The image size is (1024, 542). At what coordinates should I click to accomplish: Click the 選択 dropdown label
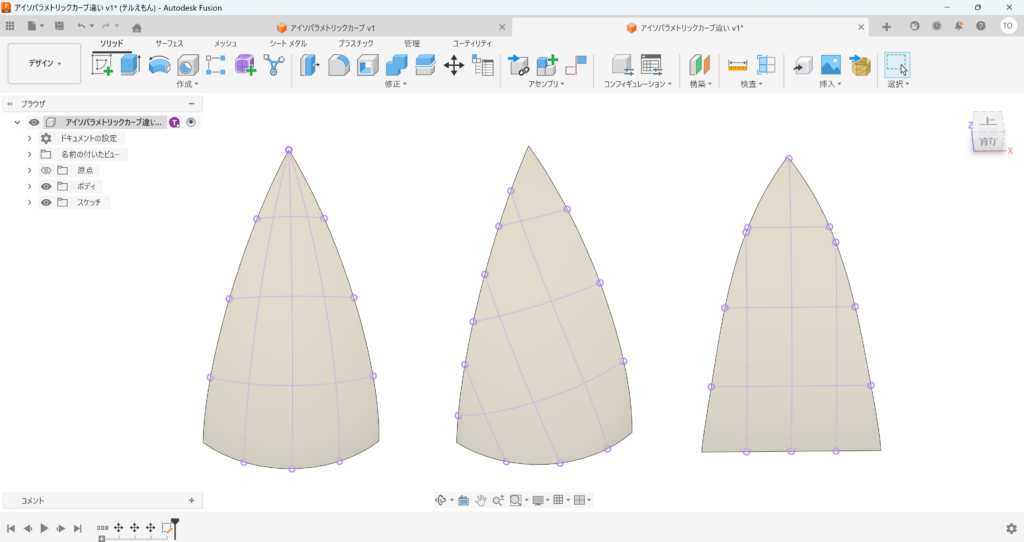coord(897,85)
